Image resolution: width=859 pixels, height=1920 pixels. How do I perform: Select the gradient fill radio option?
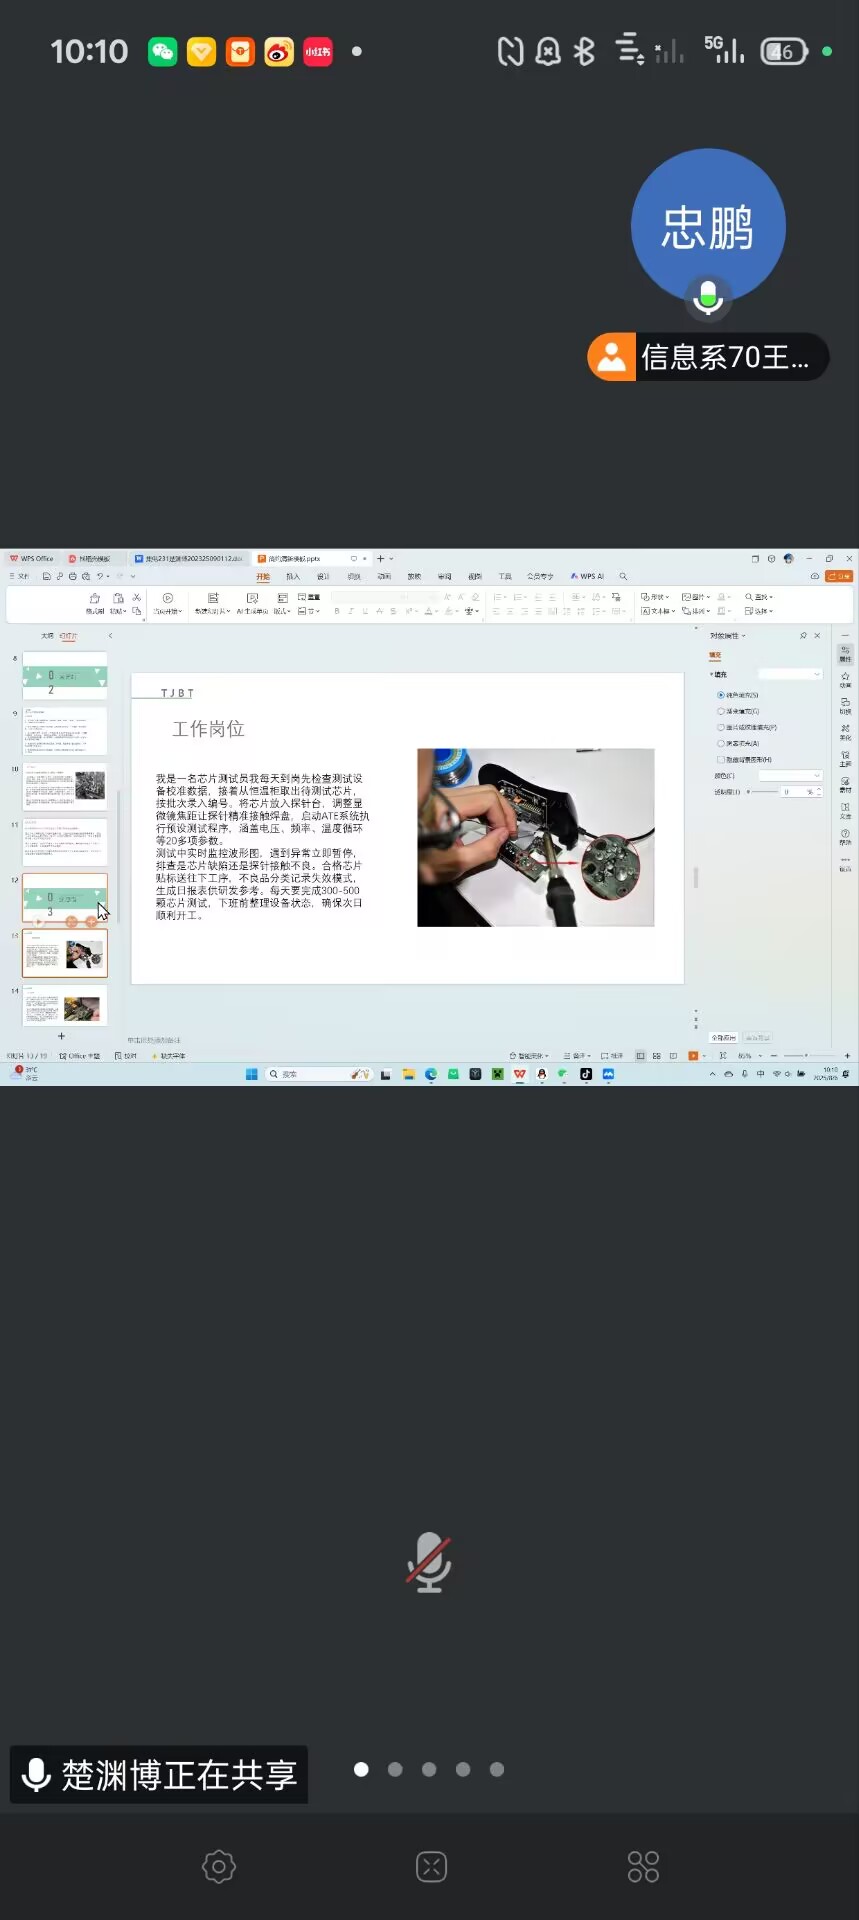720,711
